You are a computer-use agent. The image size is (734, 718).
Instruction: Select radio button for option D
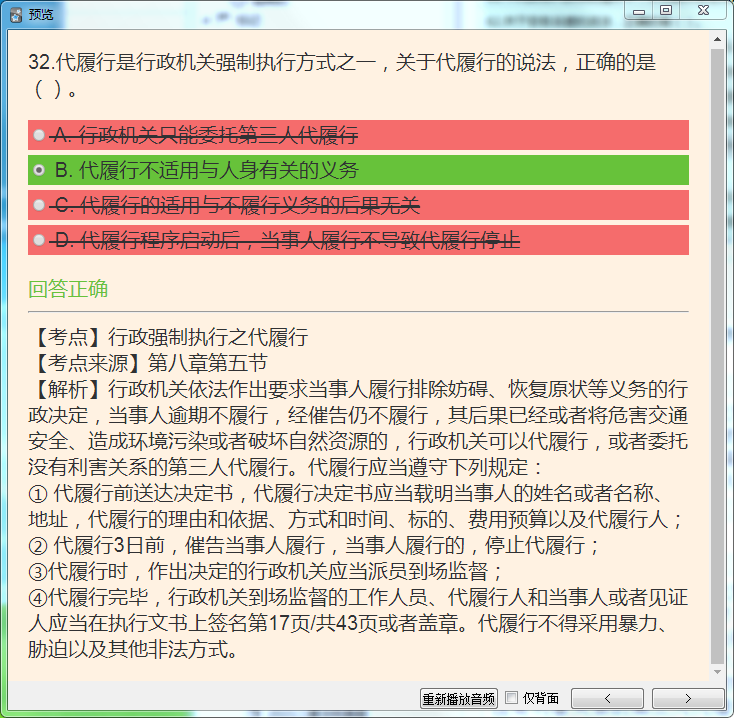(x=39, y=240)
